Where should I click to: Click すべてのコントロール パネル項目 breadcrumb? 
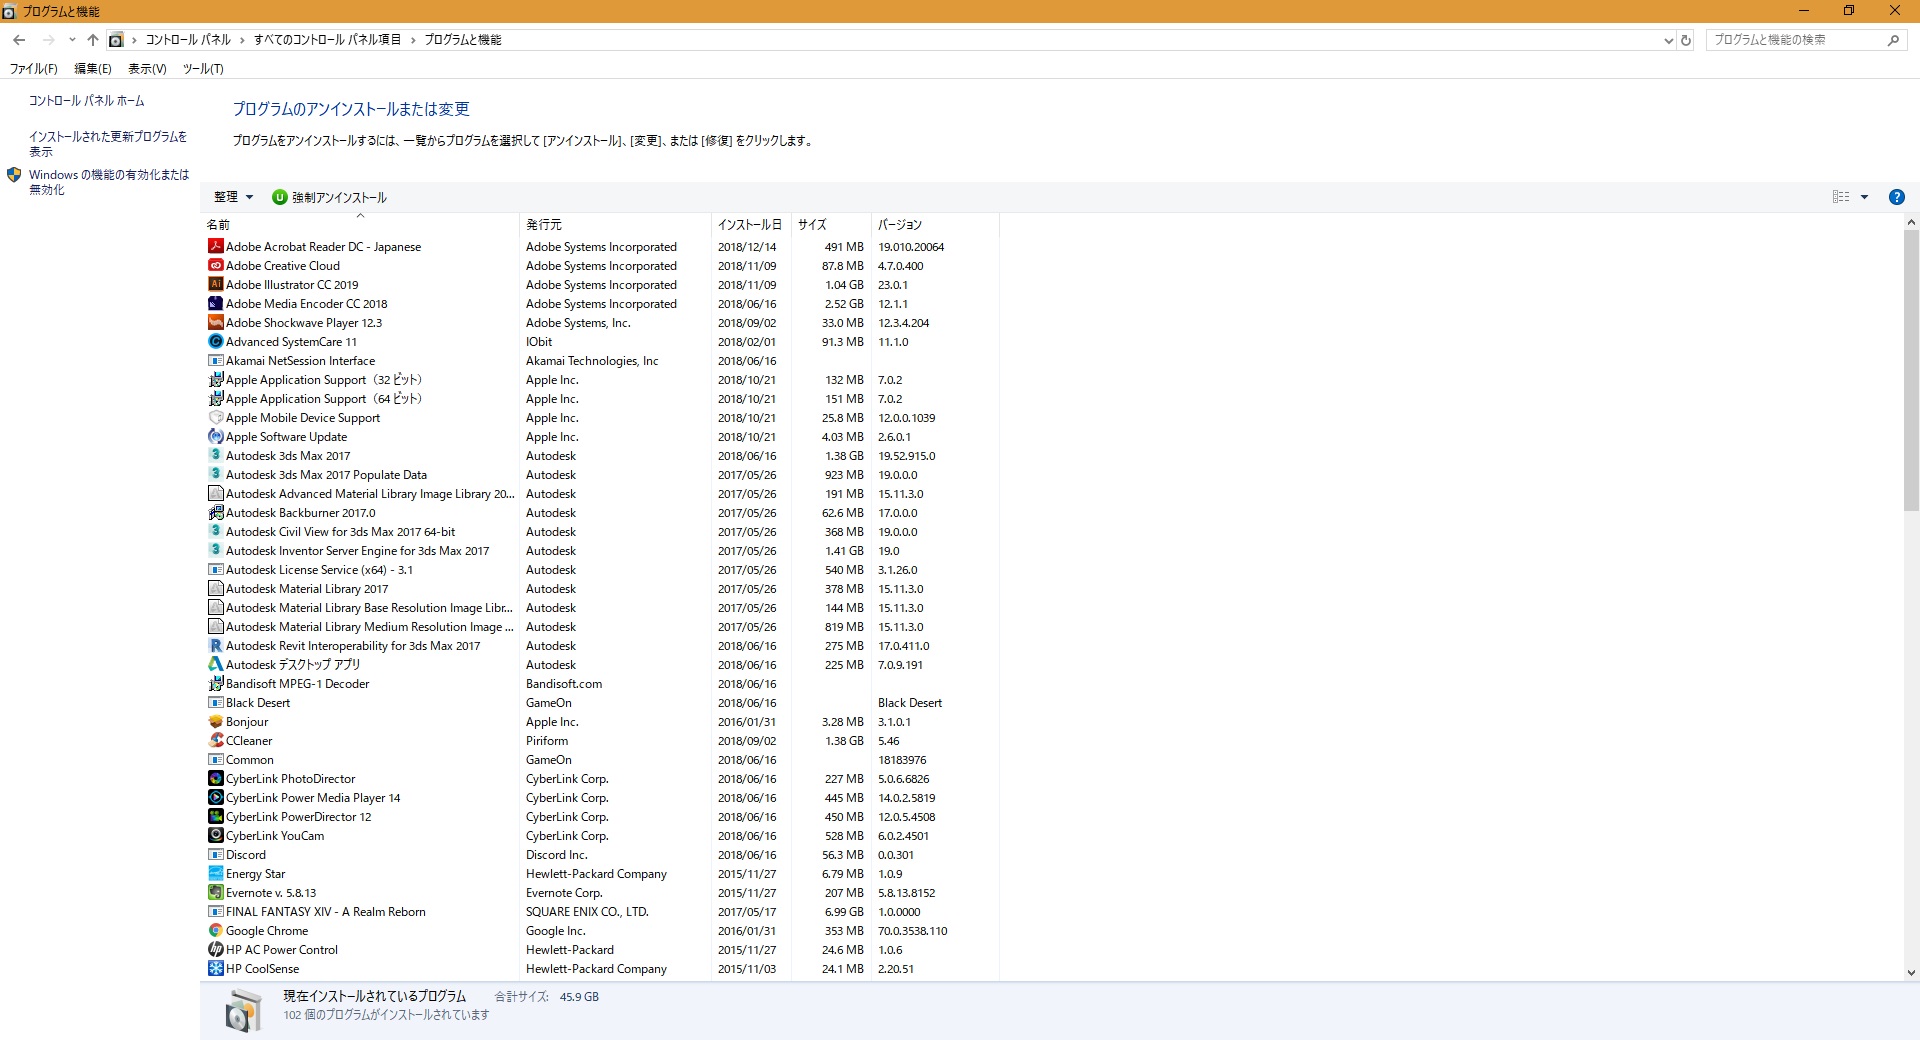pos(327,40)
